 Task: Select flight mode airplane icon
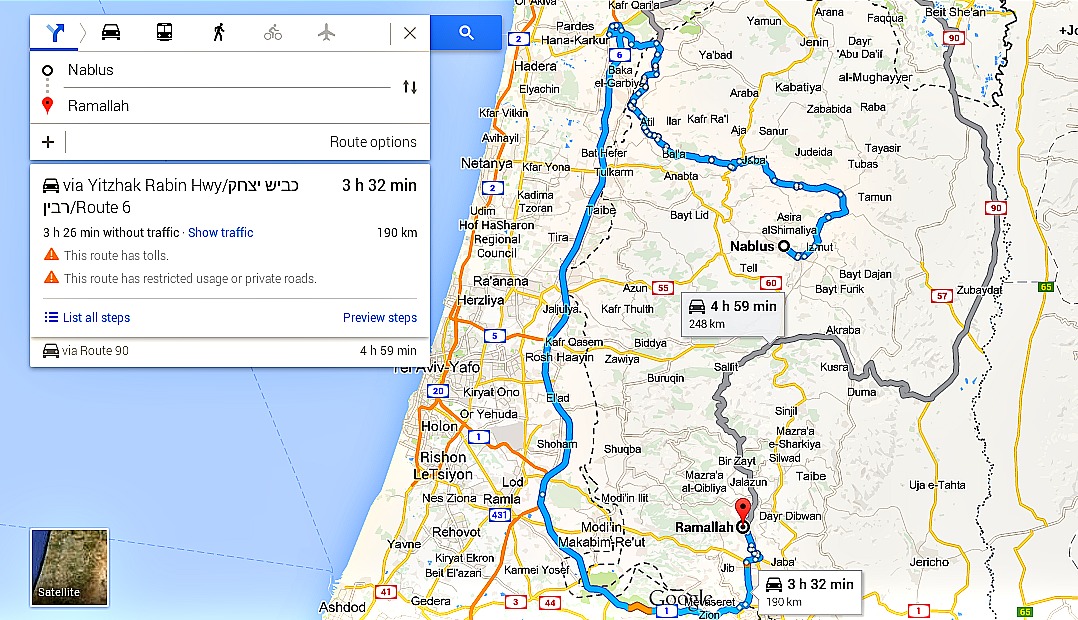click(x=327, y=32)
